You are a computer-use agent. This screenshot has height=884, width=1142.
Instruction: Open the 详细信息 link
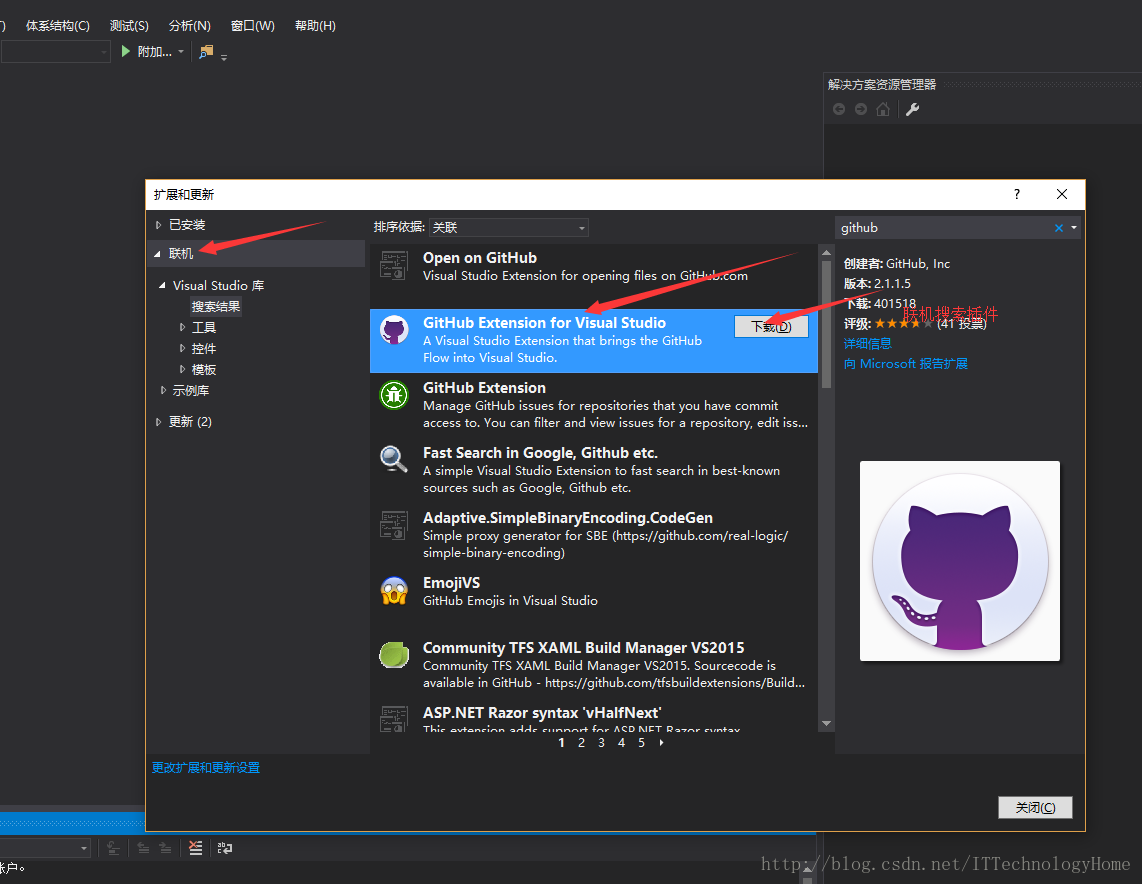pyautogui.click(x=867, y=344)
